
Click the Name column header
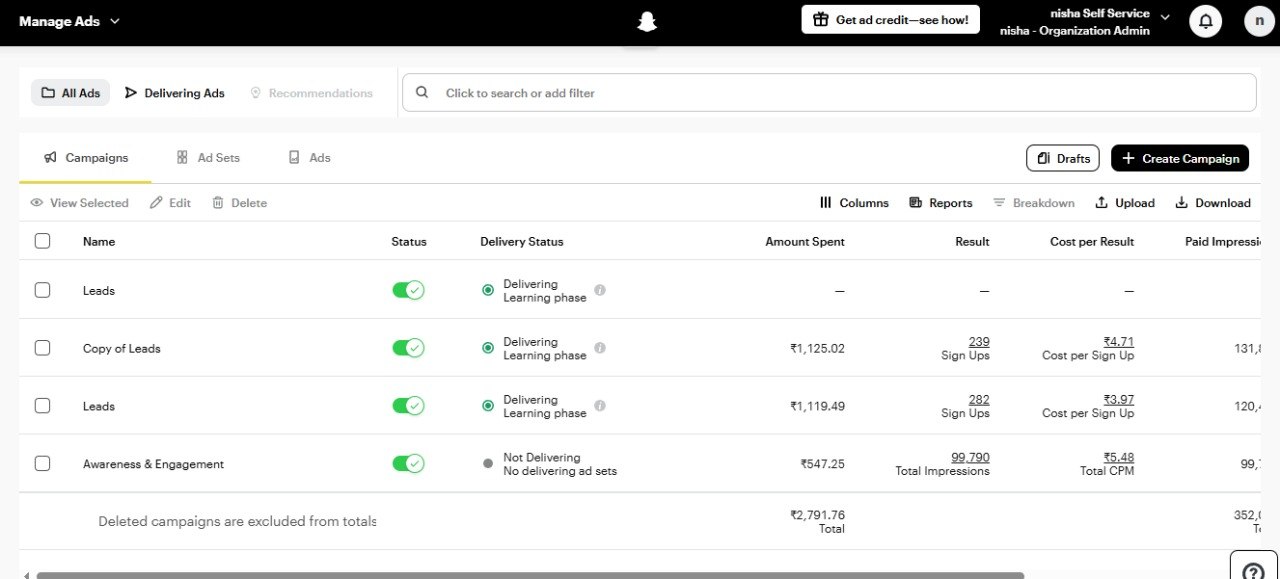[99, 242]
